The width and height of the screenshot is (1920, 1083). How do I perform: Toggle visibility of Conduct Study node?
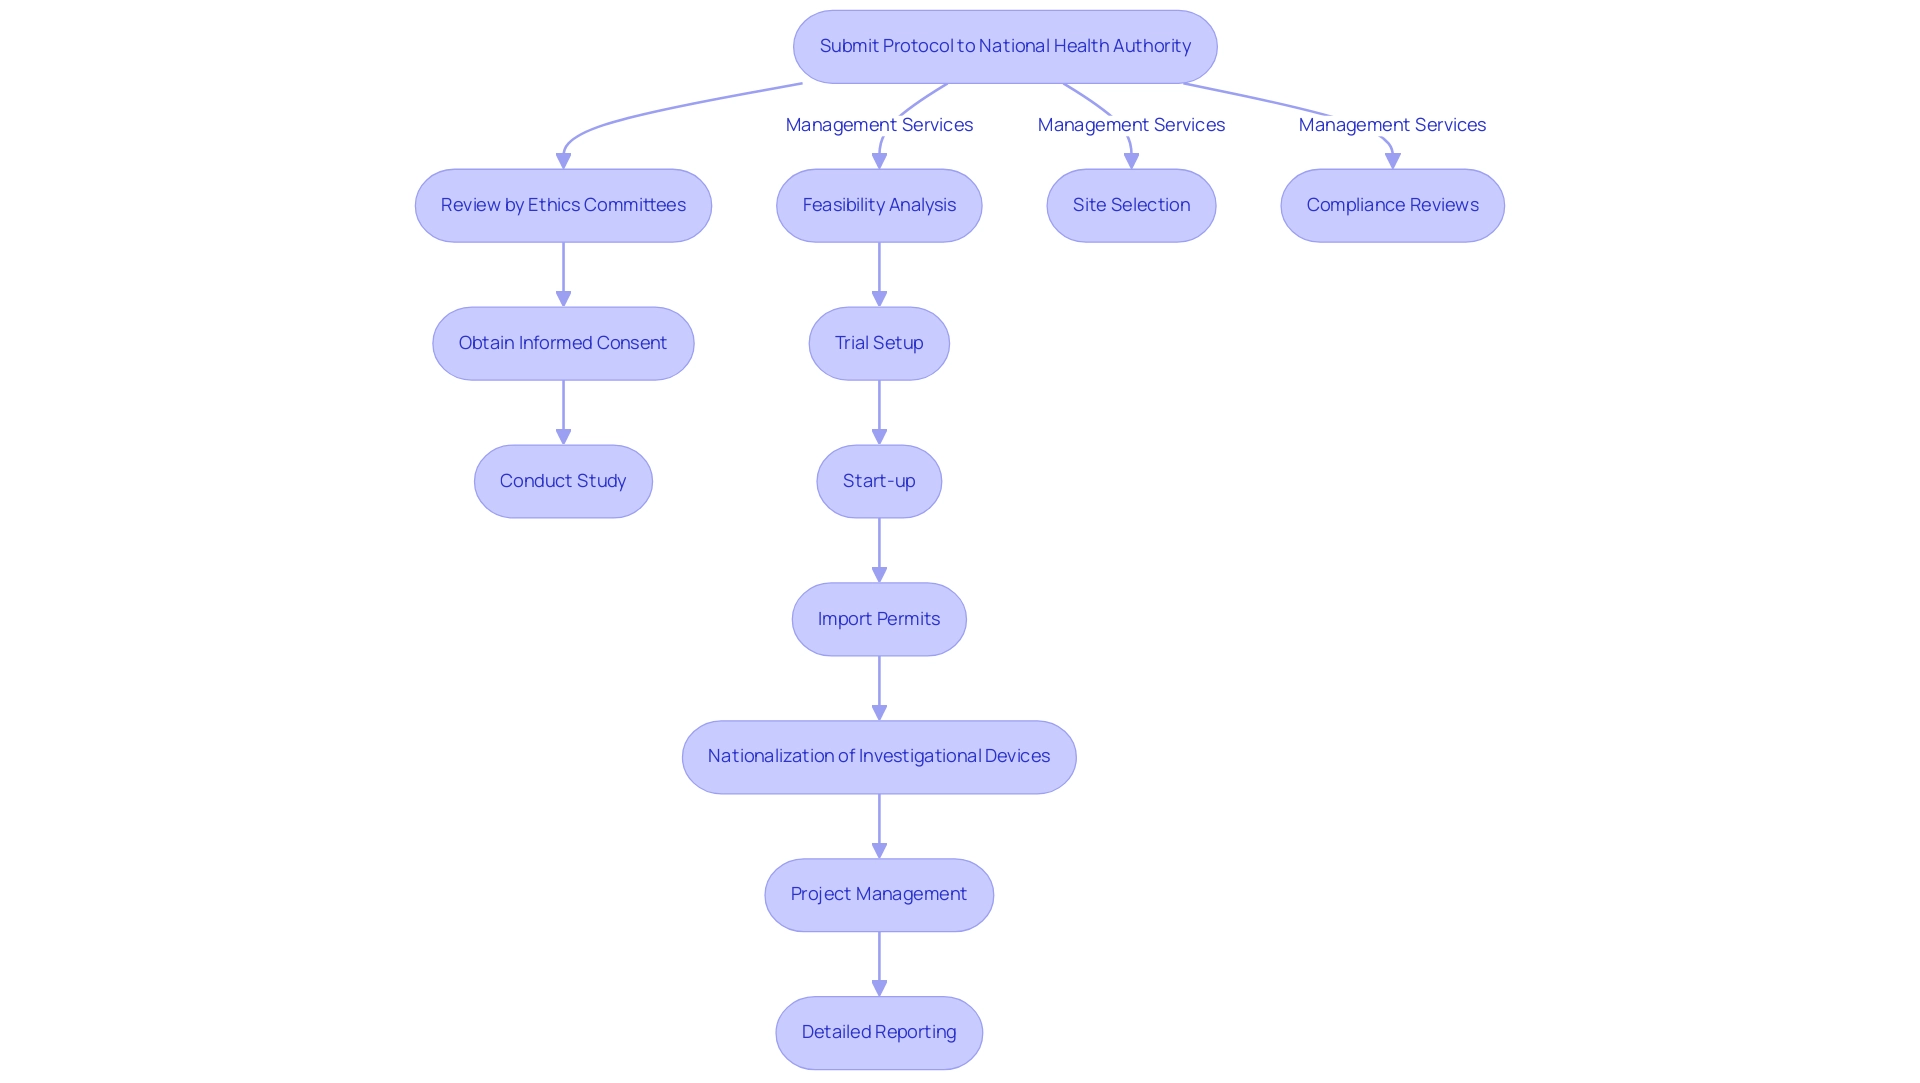point(564,480)
